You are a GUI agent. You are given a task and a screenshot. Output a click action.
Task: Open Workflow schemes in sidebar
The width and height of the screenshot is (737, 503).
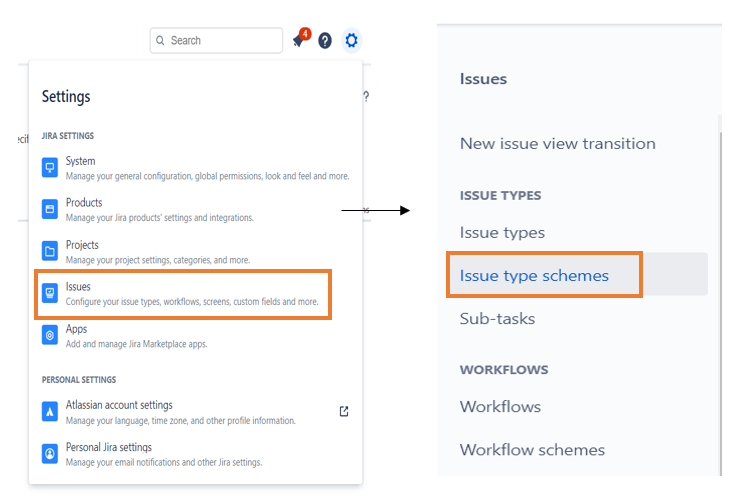(x=532, y=450)
